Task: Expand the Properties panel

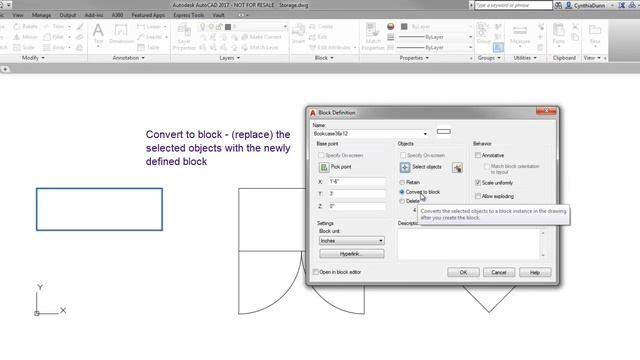Action: [414, 58]
